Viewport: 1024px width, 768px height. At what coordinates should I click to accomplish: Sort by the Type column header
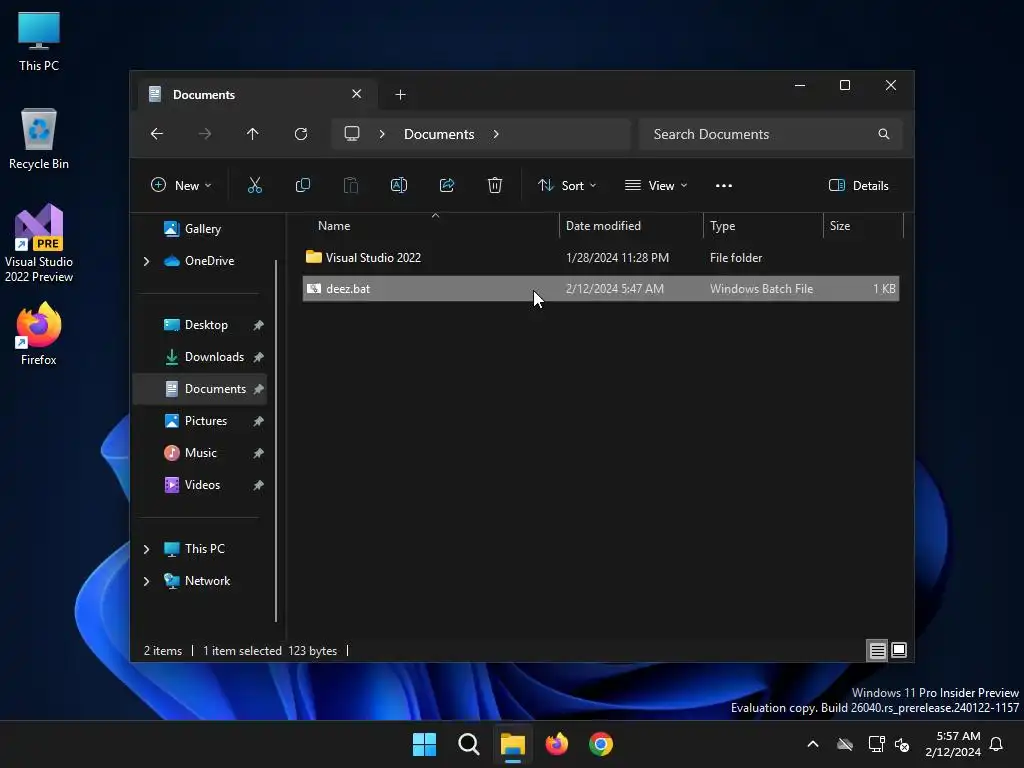(x=763, y=226)
